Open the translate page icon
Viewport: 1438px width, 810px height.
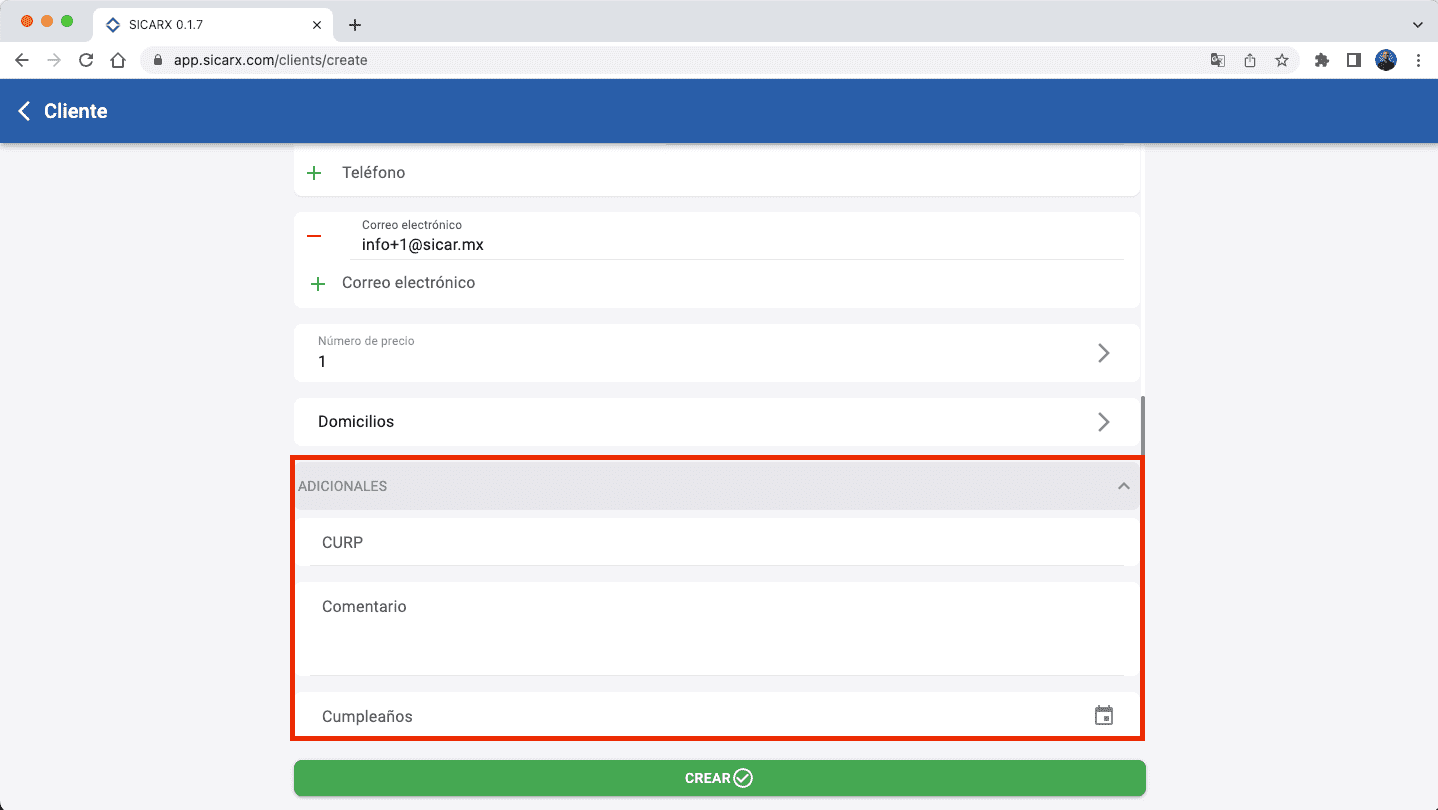coord(1217,60)
